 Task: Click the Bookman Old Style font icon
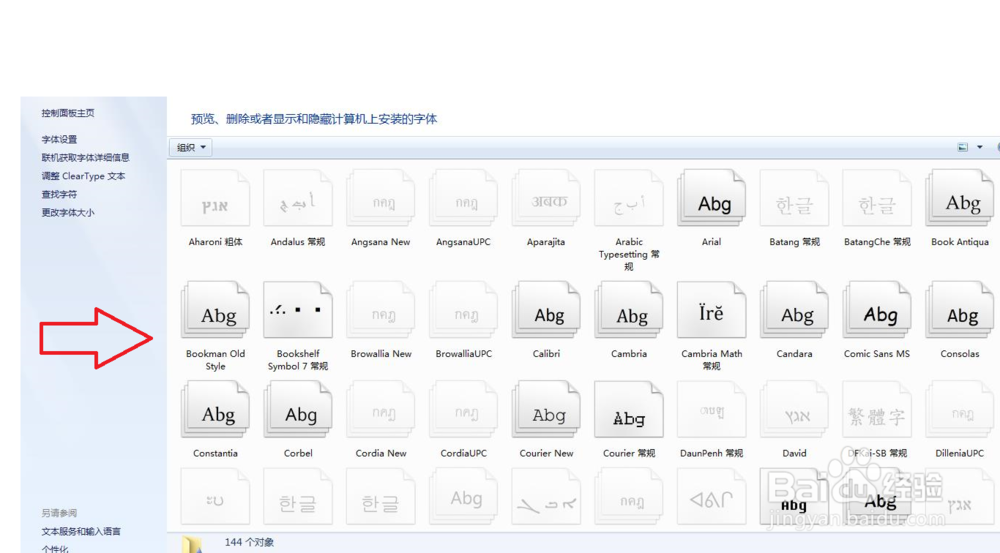(x=215, y=310)
